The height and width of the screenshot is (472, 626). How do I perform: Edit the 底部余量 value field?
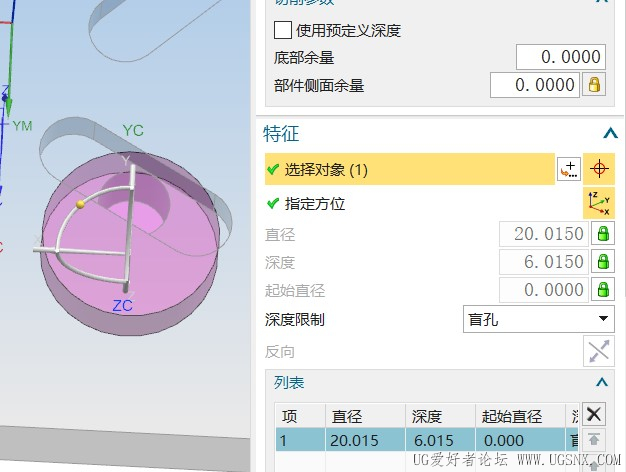coord(561,57)
